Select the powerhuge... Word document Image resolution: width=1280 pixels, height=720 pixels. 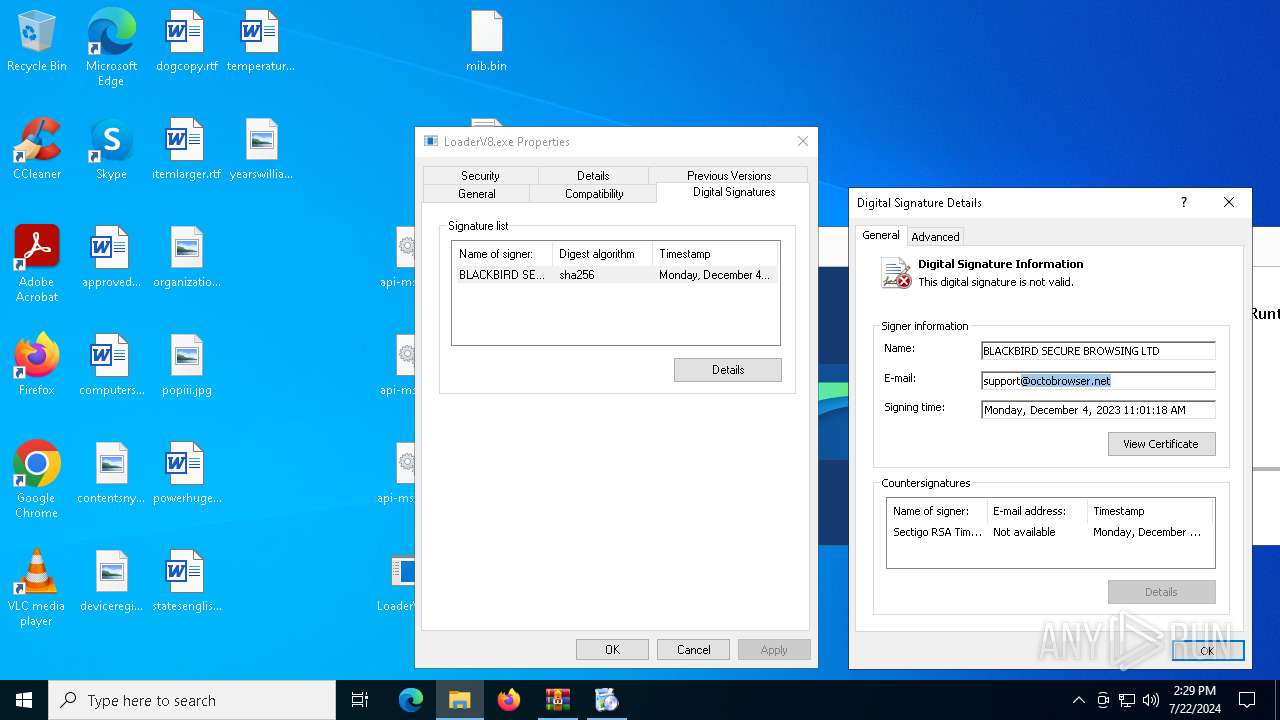(x=186, y=474)
